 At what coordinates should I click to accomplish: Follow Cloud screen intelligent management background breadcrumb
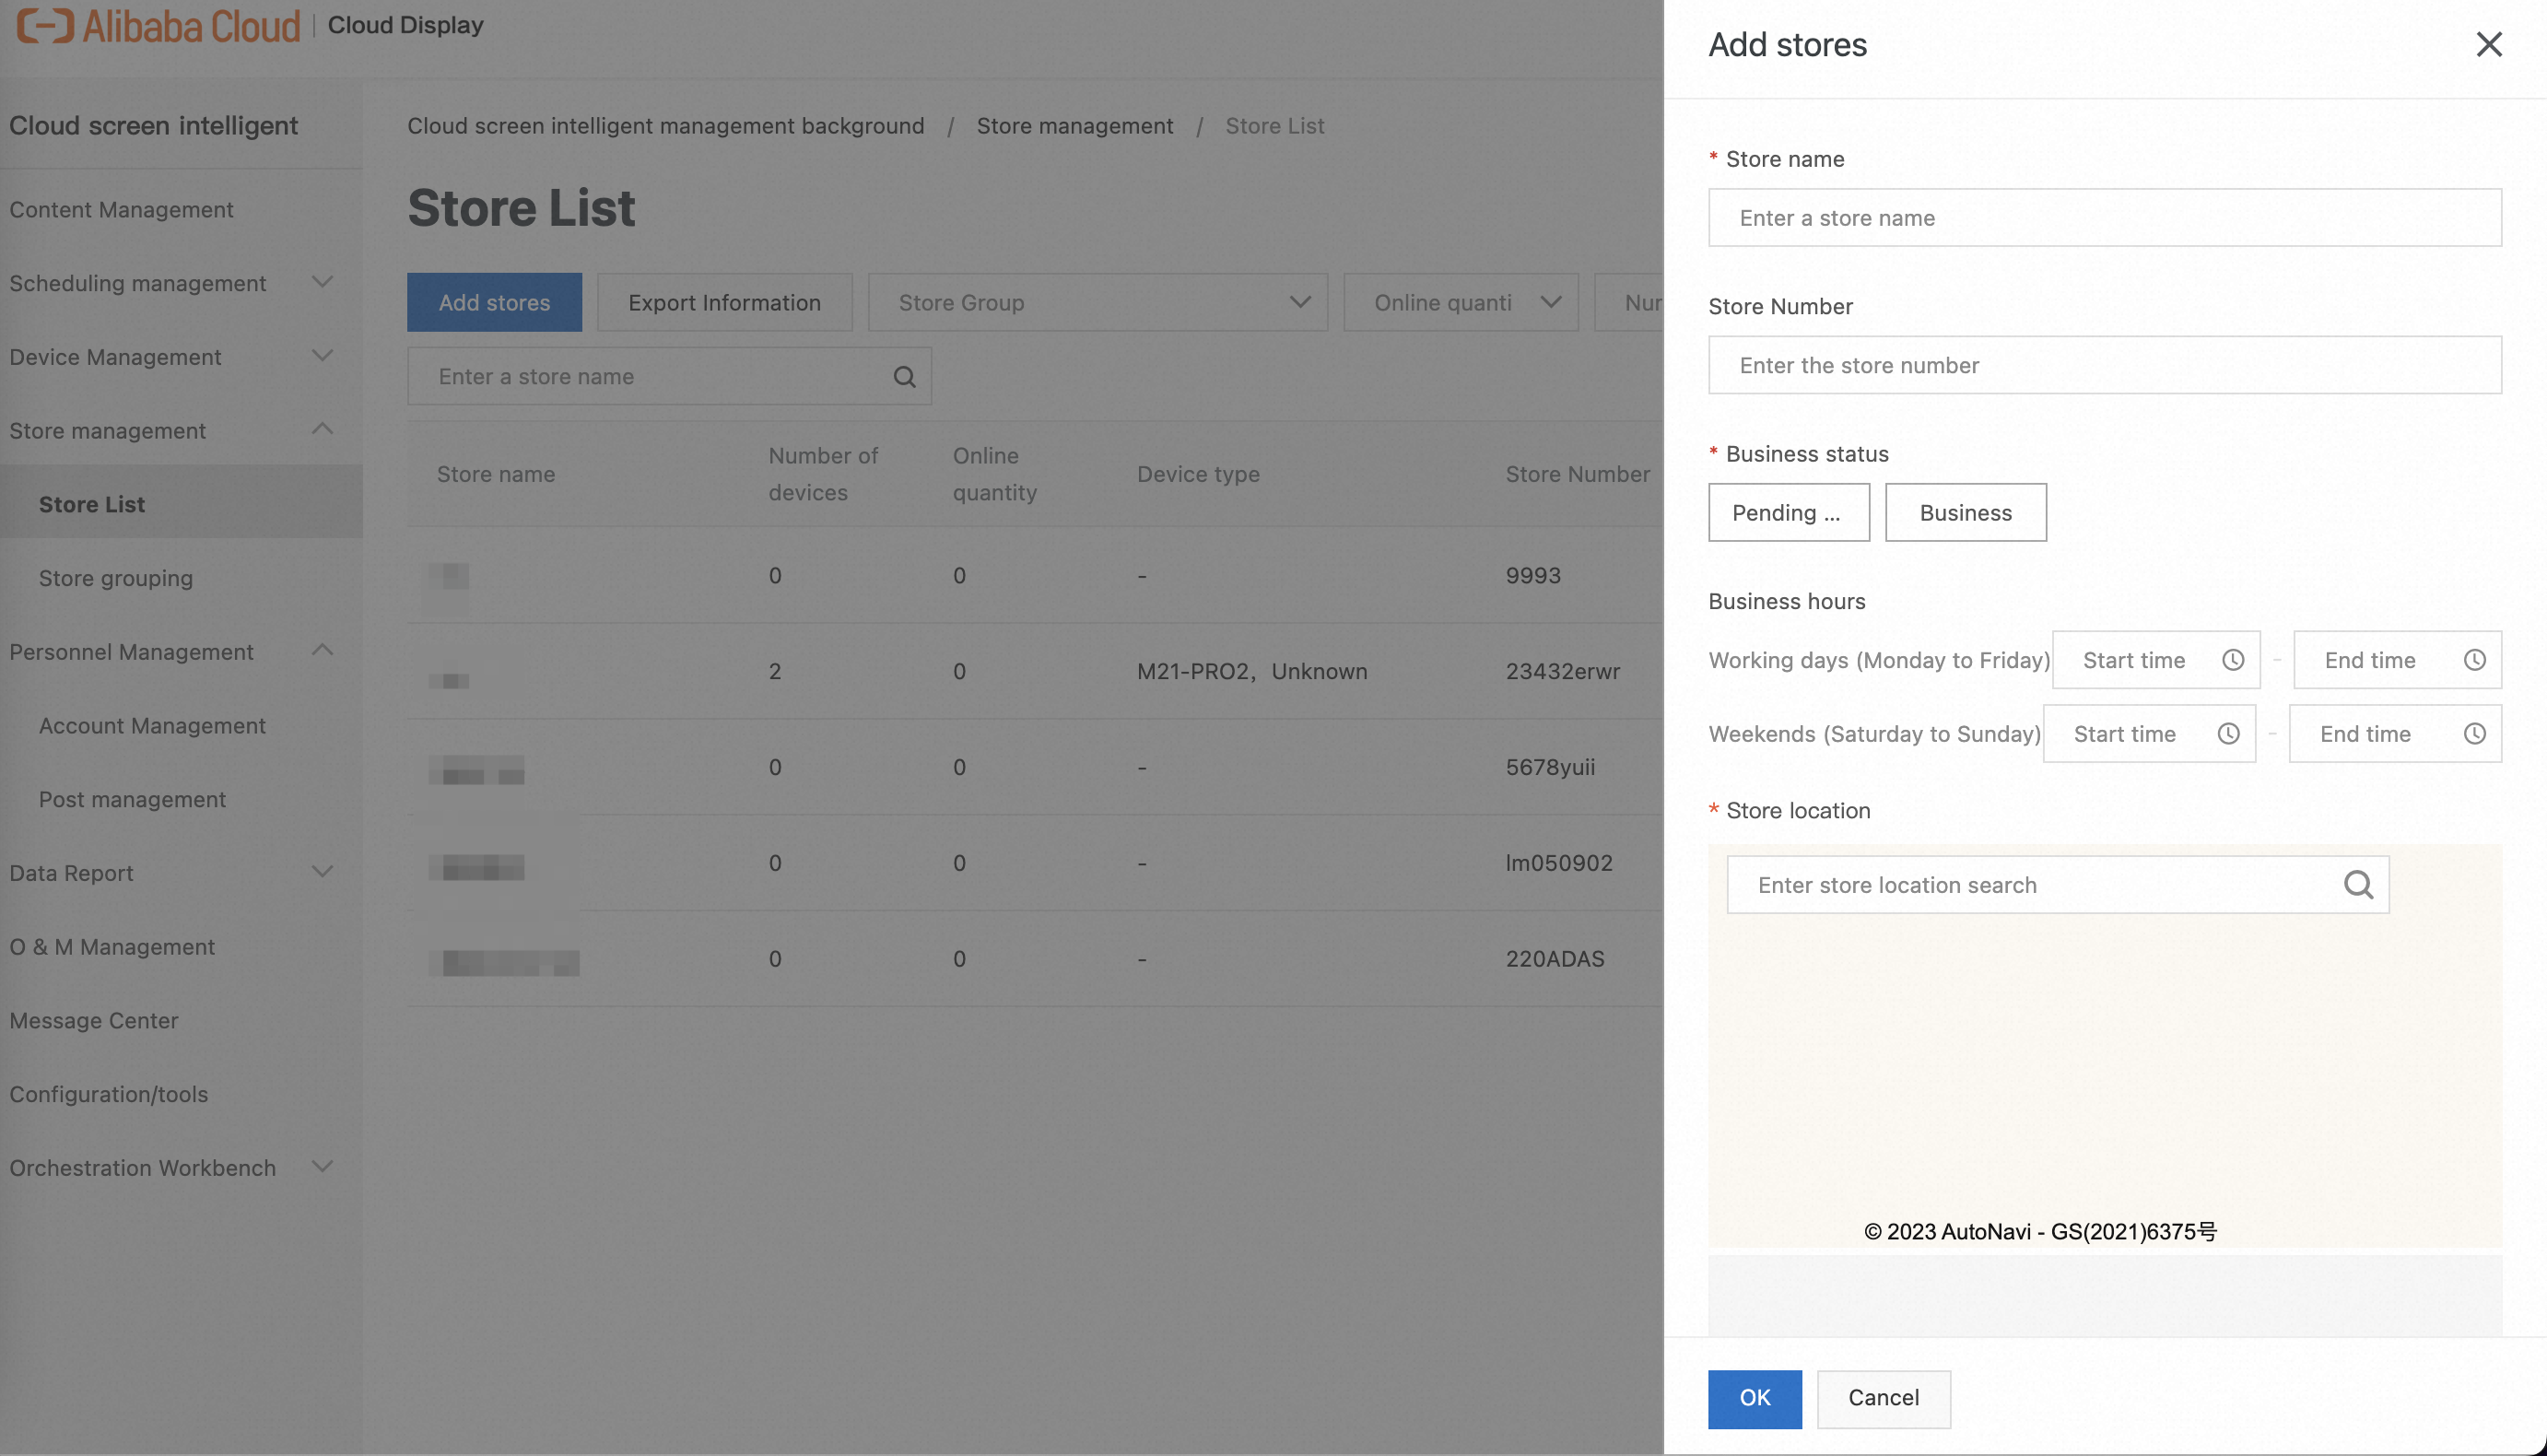[665, 125]
